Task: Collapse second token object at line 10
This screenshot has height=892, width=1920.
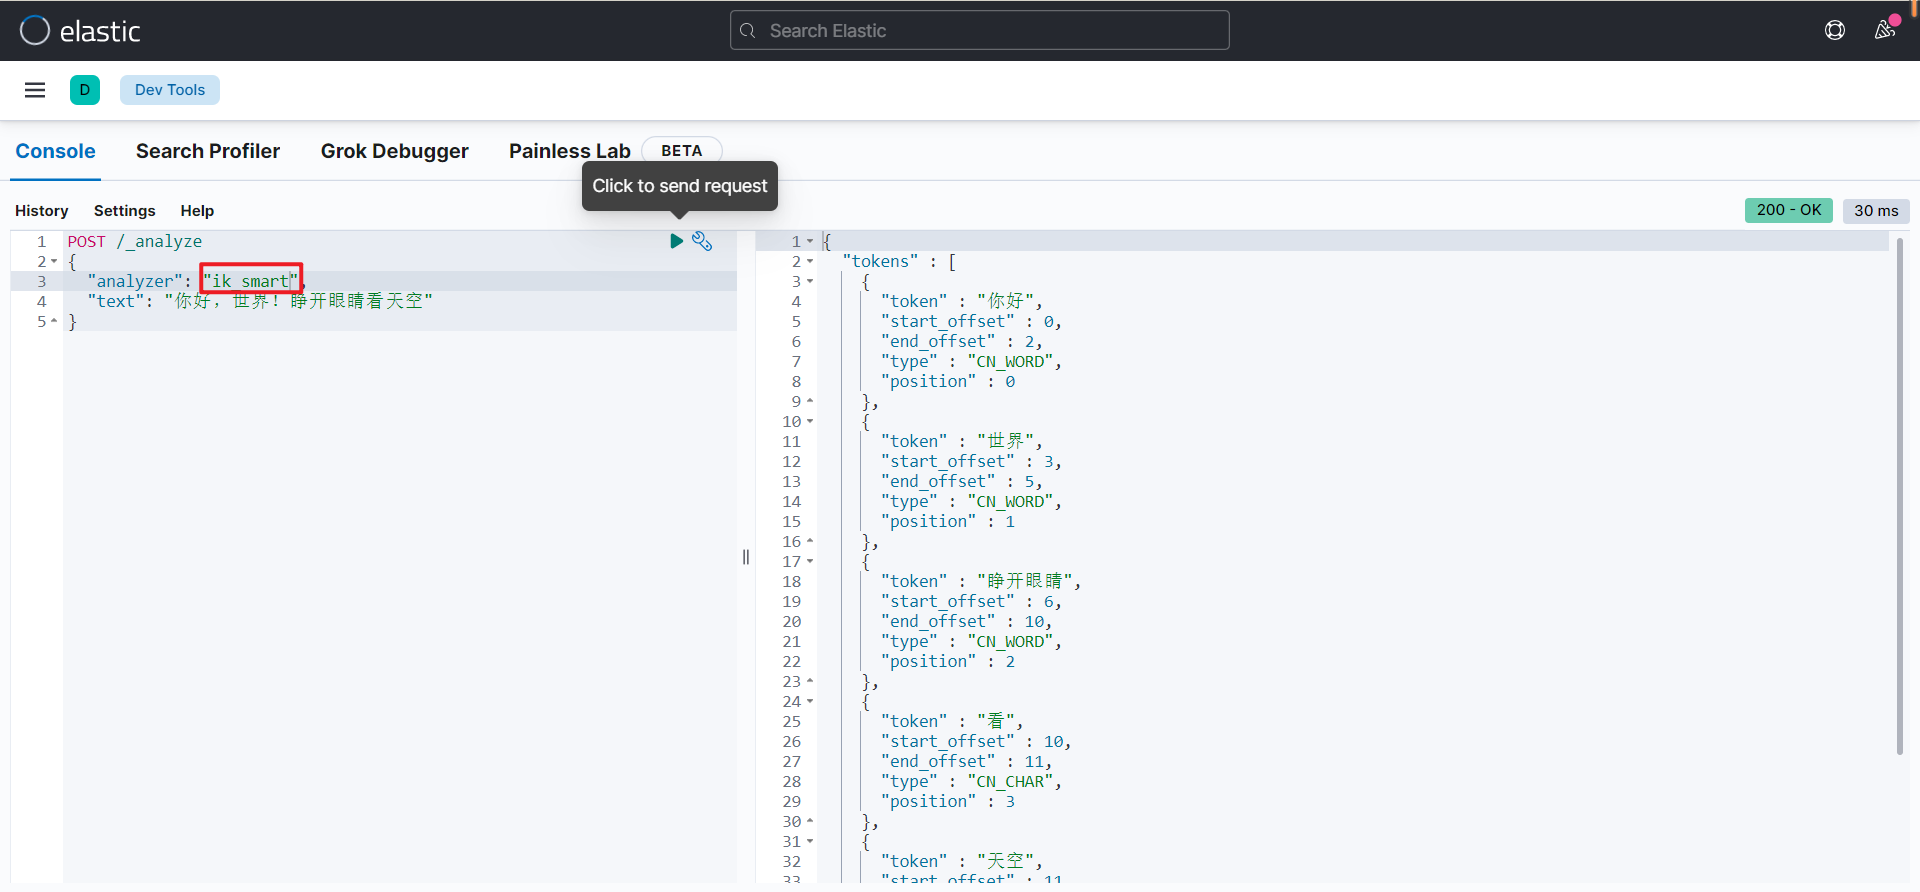Action: click(x=810, y=422)
